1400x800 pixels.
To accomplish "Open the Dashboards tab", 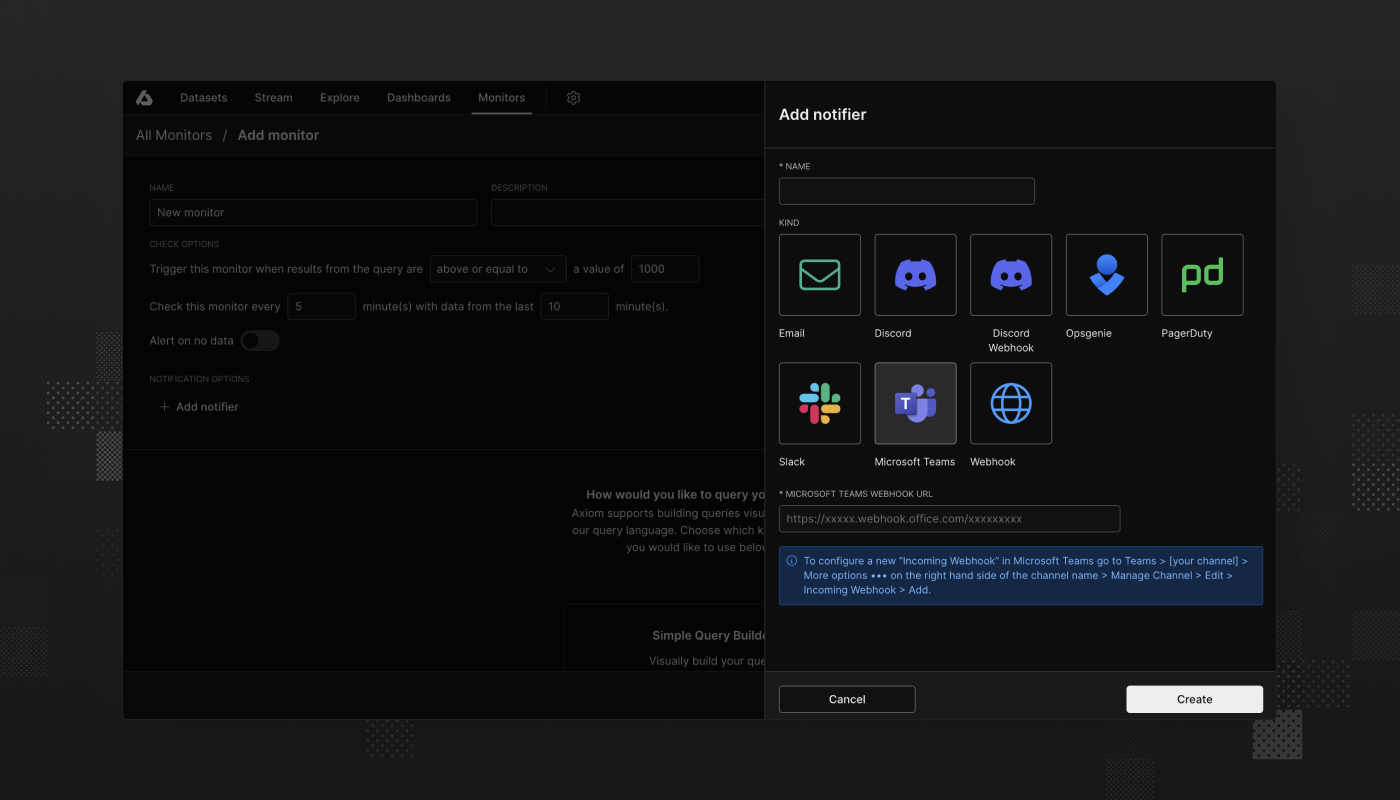I will click(x=419, y=98).
